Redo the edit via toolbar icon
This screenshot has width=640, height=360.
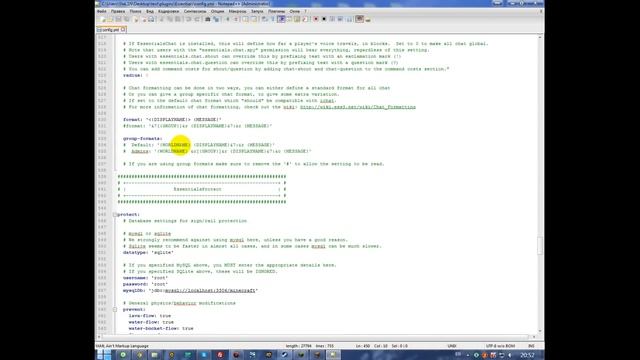click(197, 19)
